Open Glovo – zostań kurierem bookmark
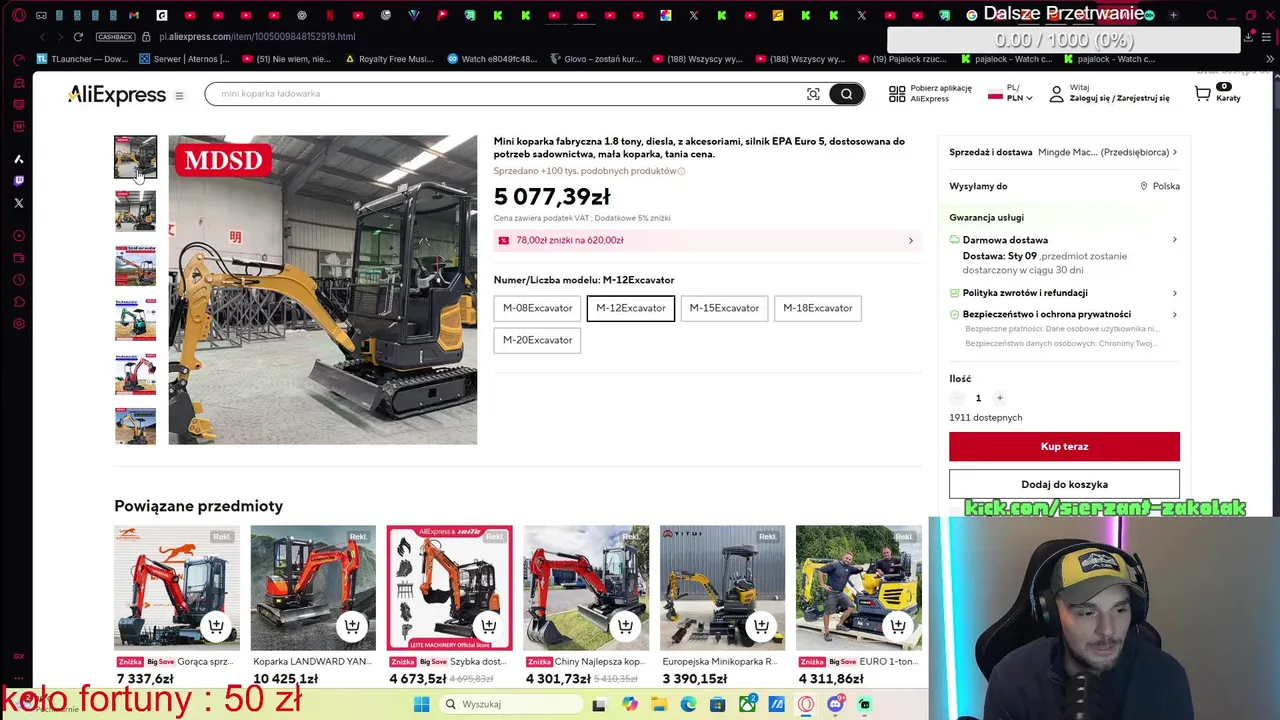 click(x=594, y=59)
